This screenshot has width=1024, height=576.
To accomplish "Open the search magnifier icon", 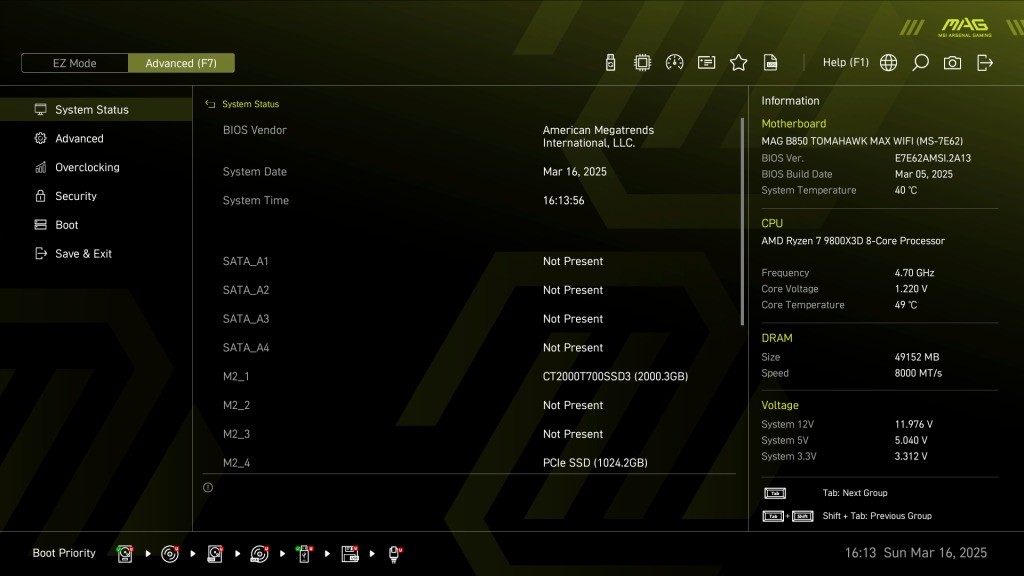I will tap(920, 63).
